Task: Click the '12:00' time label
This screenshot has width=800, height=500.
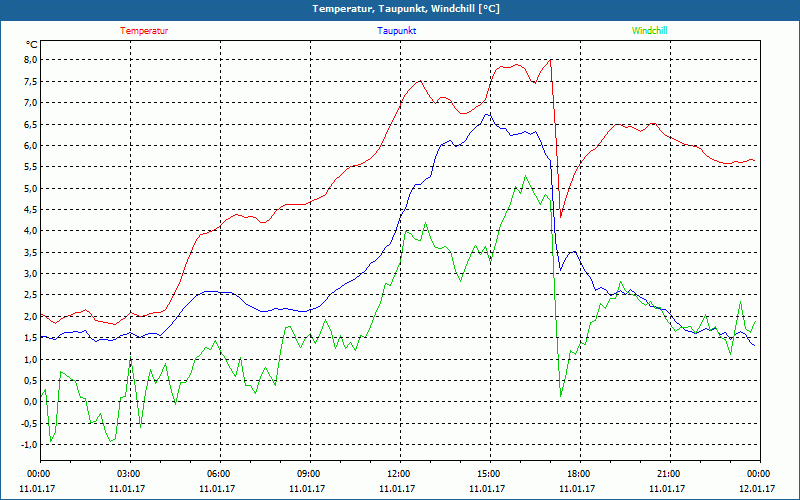Action: click(x=400, y=474)
